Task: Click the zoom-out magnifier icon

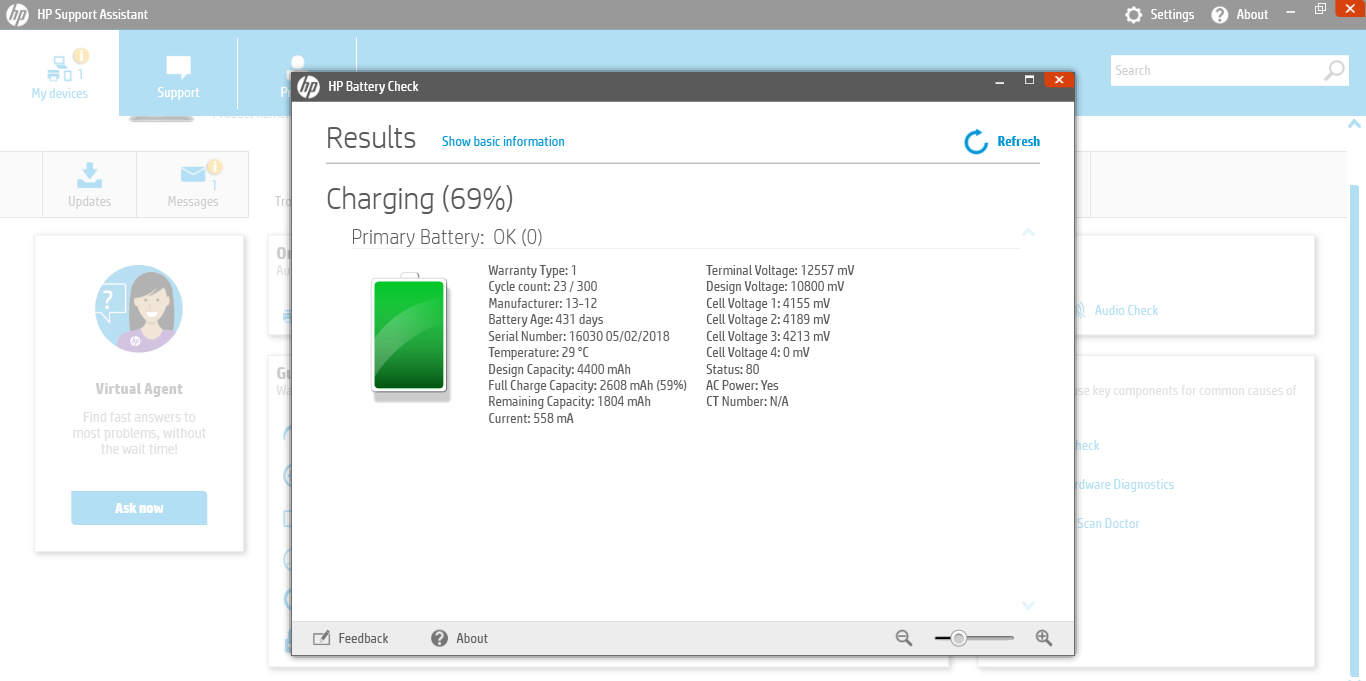Action: tap(903, 637)
